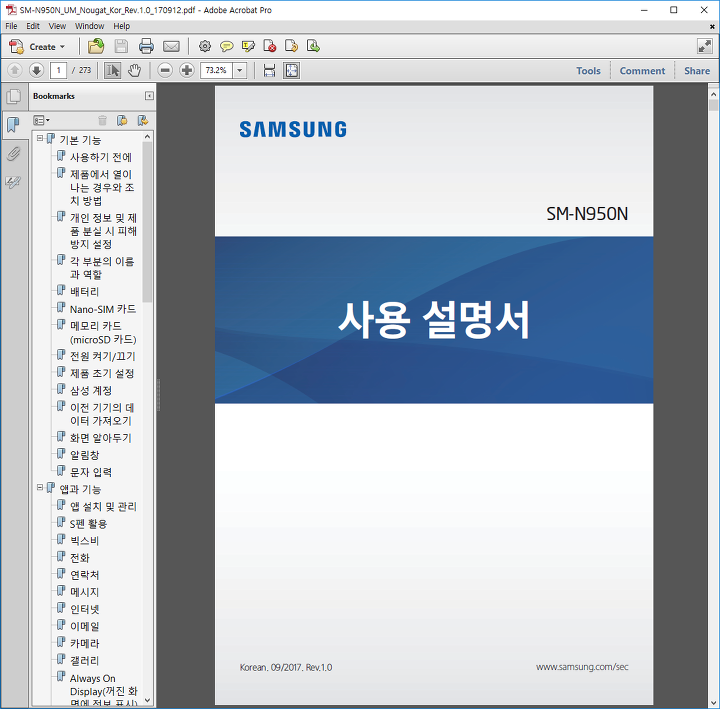Close the document with the menu-bar X
Viewport: 720px width, 709px height.
(x=712, y=27)
